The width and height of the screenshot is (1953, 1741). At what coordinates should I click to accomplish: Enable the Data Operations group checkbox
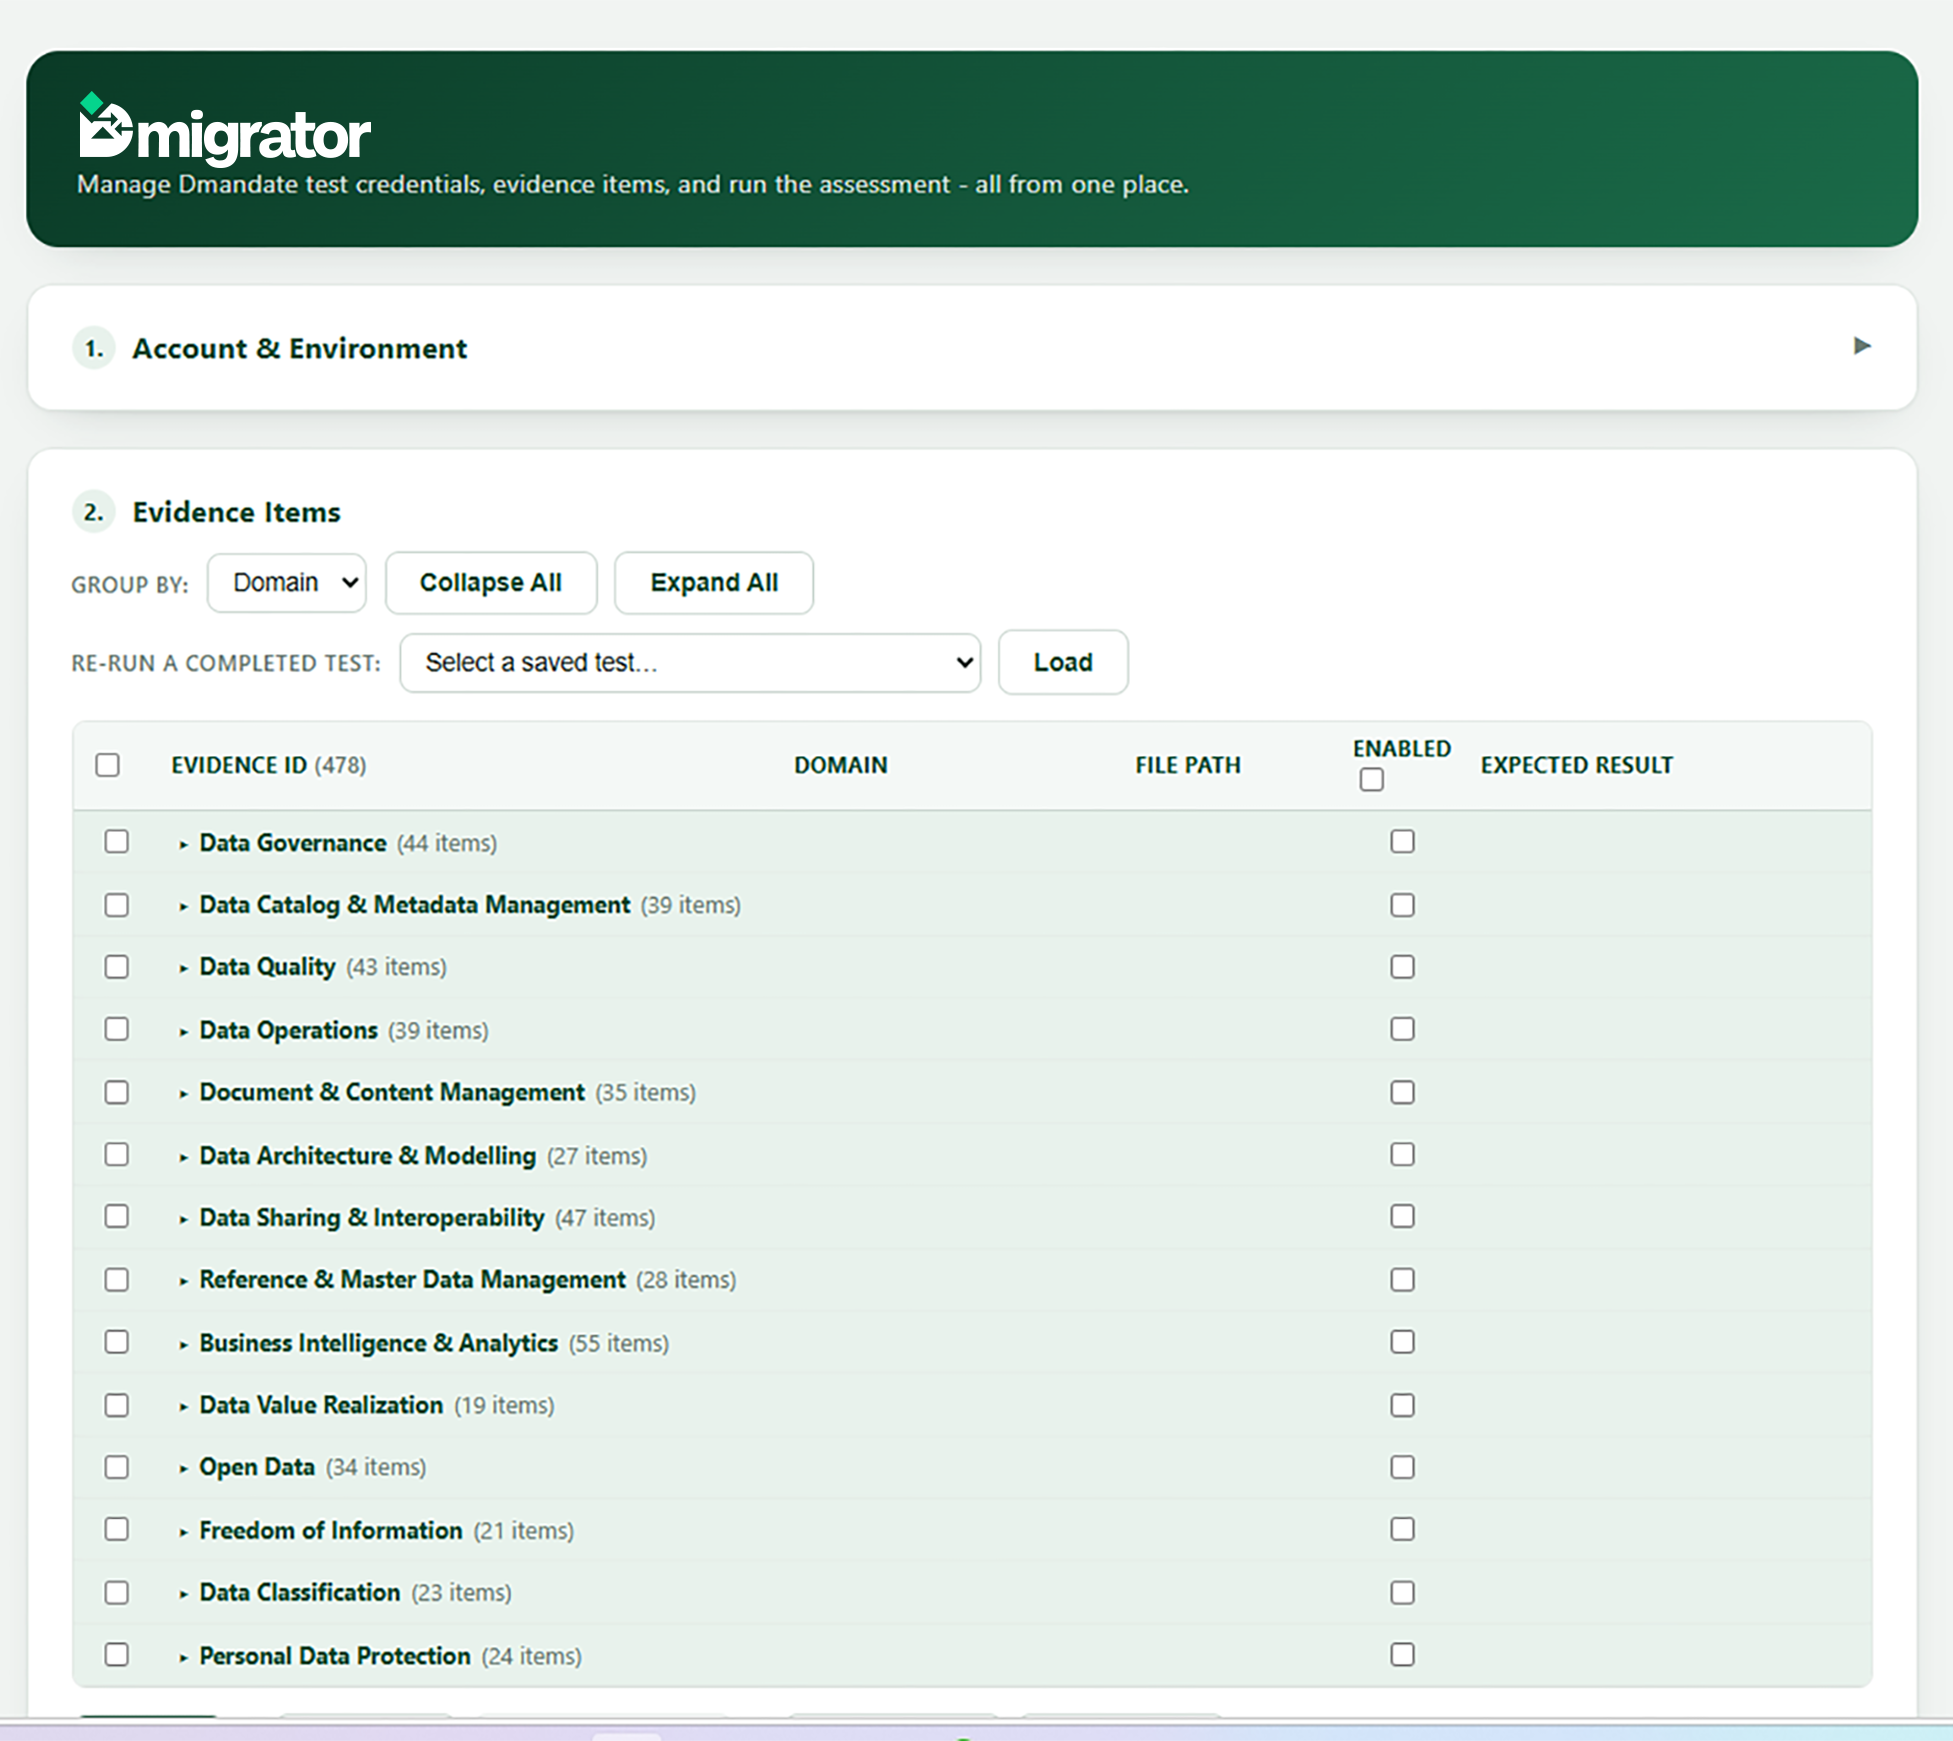point(1402,1029)
